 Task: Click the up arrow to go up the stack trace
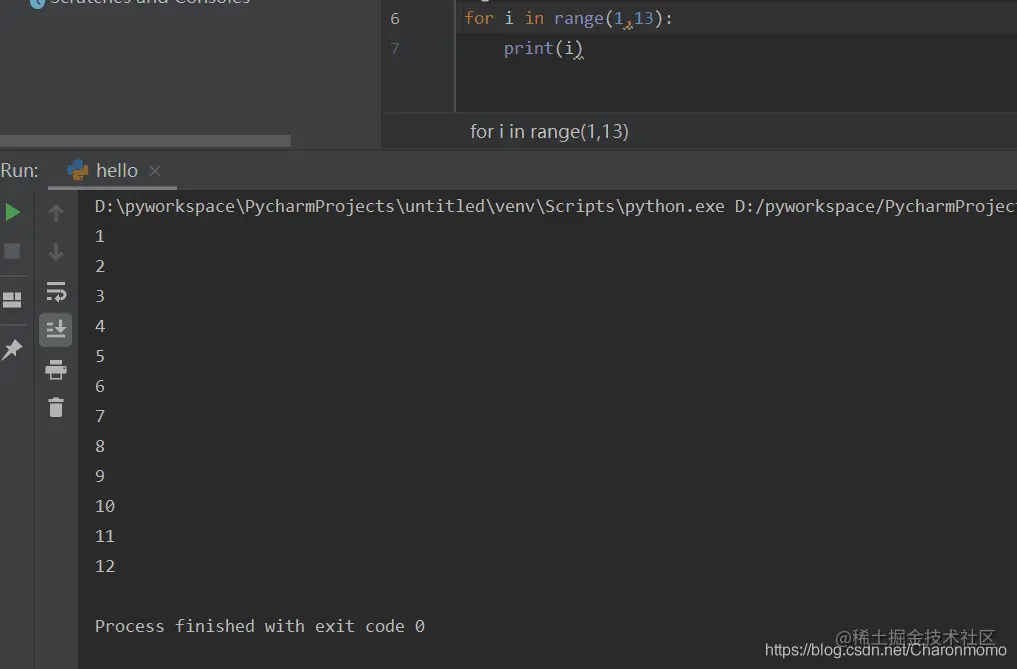pyautogui.click(x=56, y=213)
